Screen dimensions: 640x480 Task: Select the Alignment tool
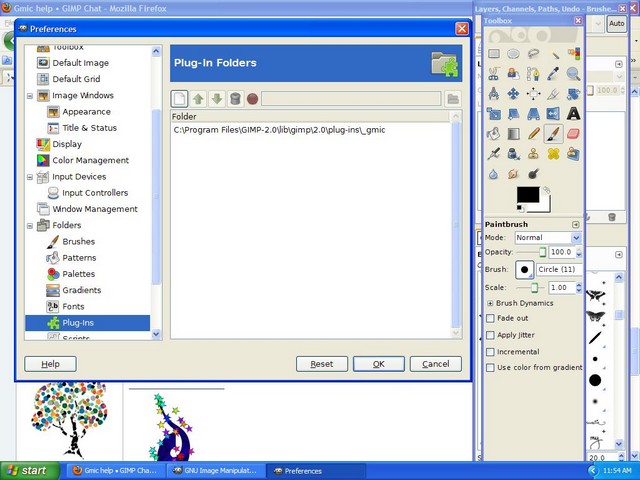(x=533, y=94)
